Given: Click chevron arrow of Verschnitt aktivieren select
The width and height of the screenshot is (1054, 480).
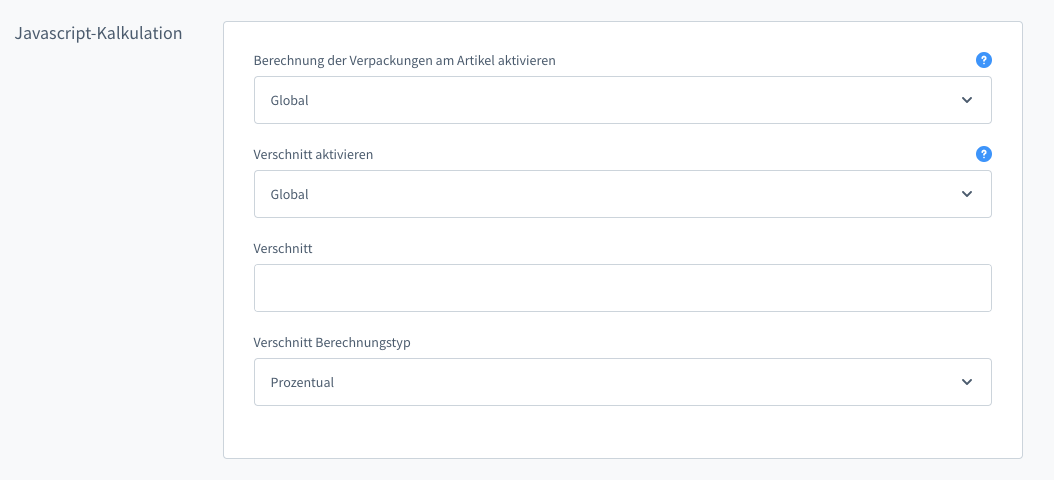Looking at the screenshot, I should [x=966, y=194].
